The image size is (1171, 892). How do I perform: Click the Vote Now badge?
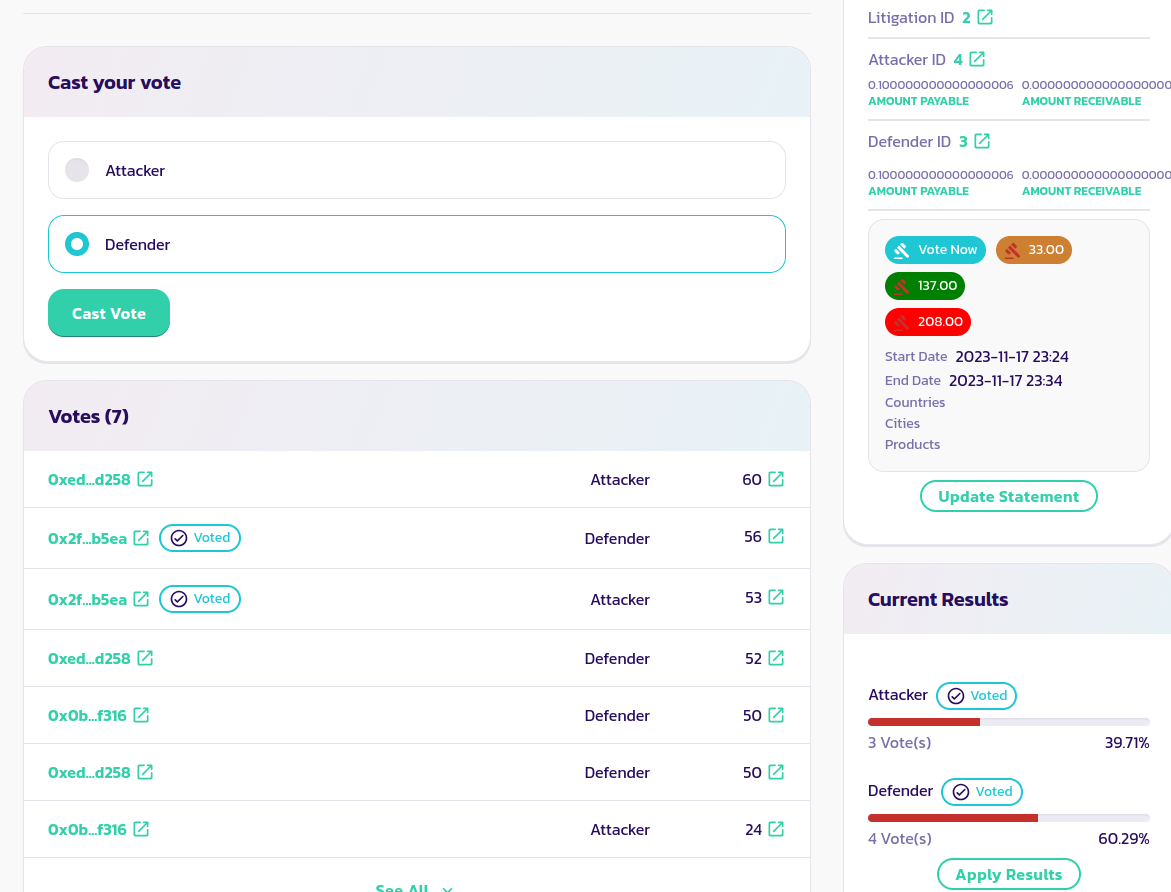(935, 250)
